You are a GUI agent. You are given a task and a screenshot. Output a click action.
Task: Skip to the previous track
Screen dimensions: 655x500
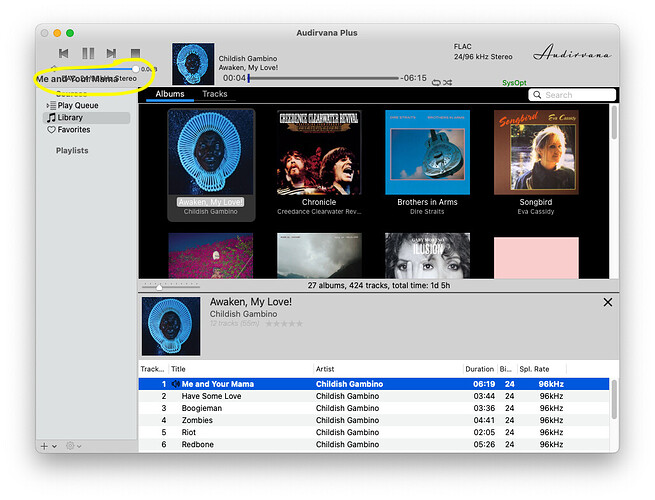pyautogui.click(x=63, y=53)
